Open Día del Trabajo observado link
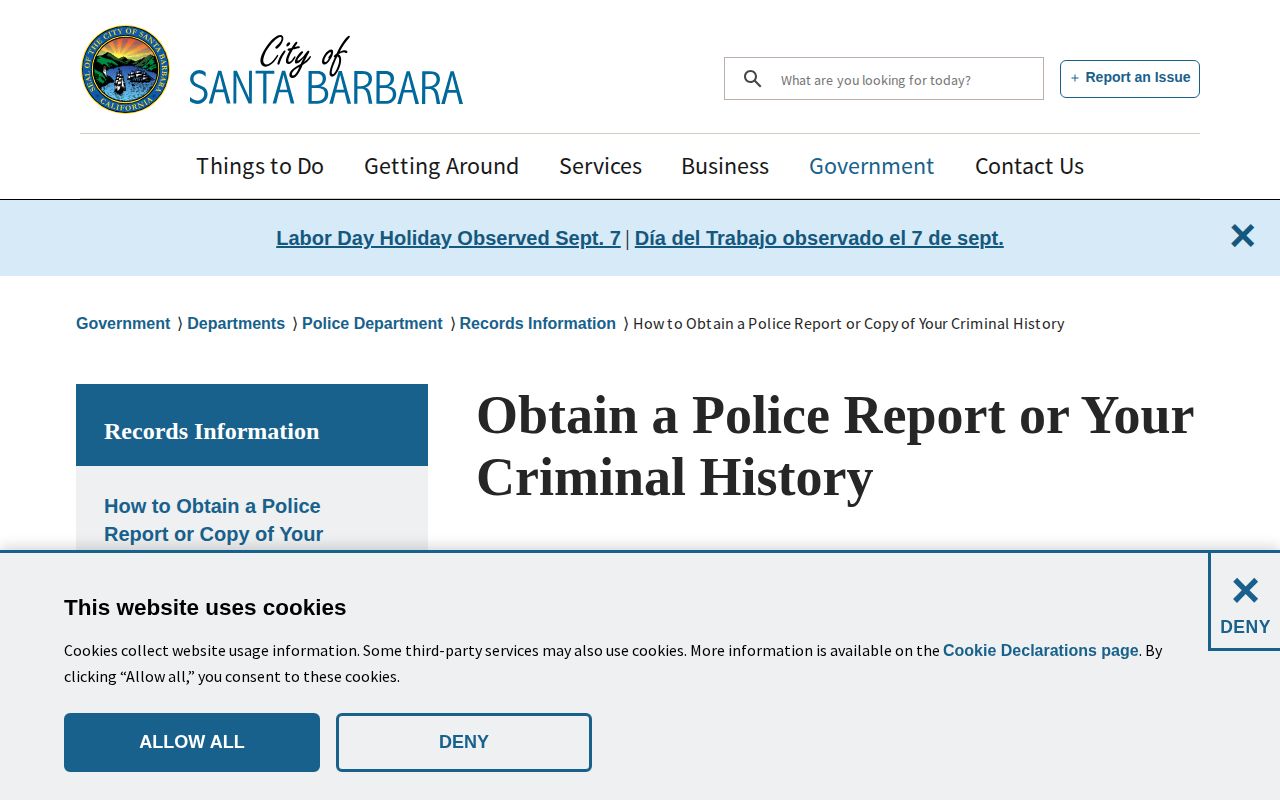The image size is (1280, 800). coord(819,238)
